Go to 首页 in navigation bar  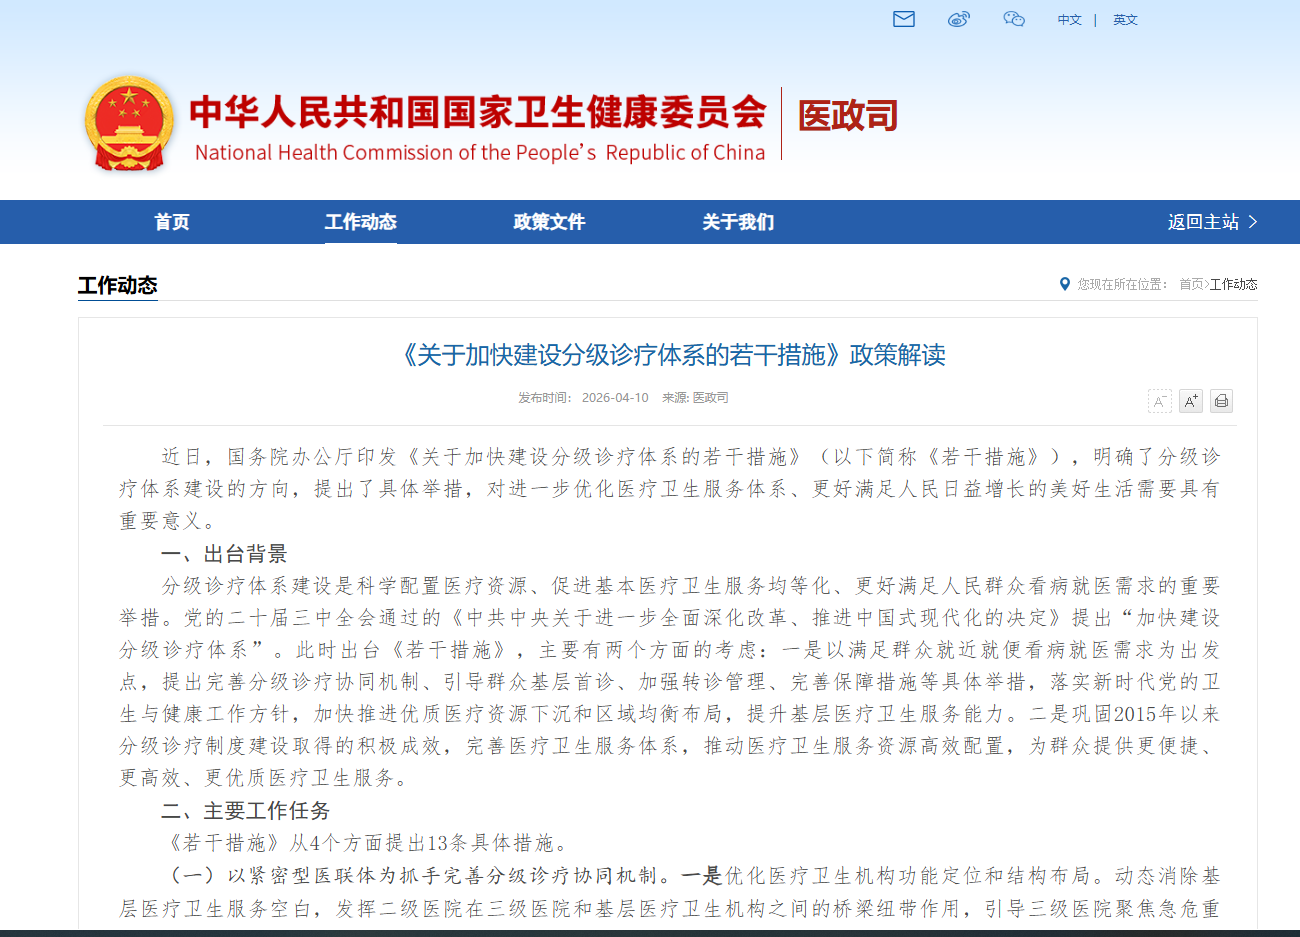(x=172, y=222)
